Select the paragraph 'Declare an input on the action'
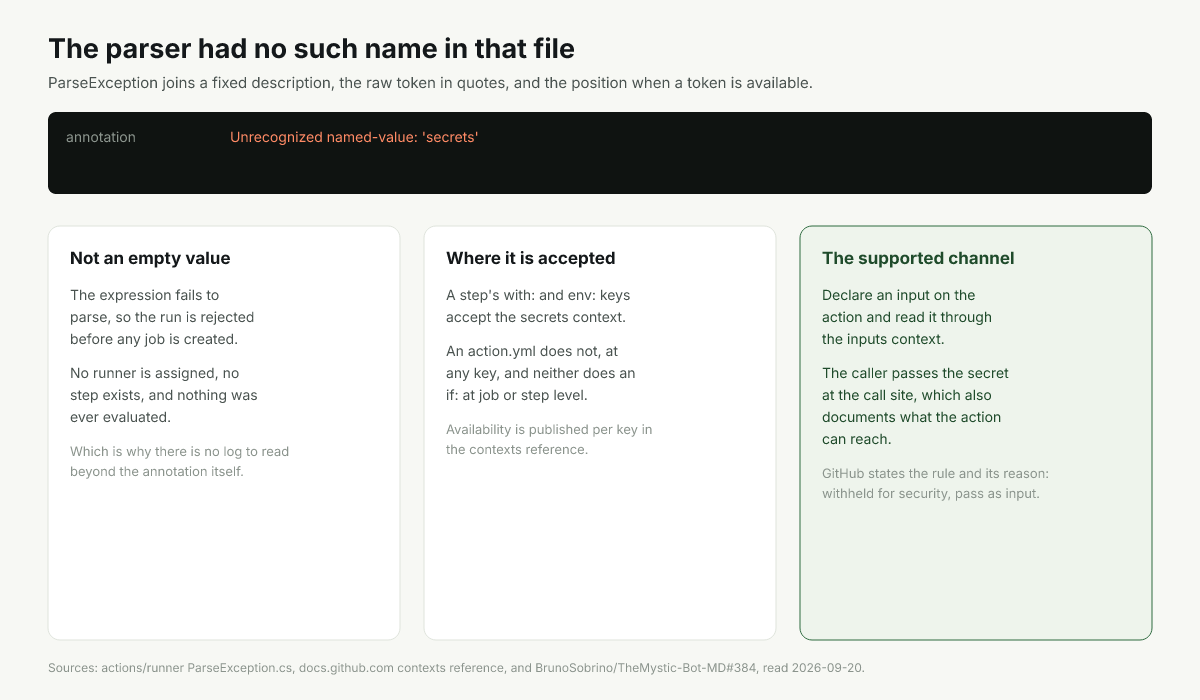 pos(907,317)
